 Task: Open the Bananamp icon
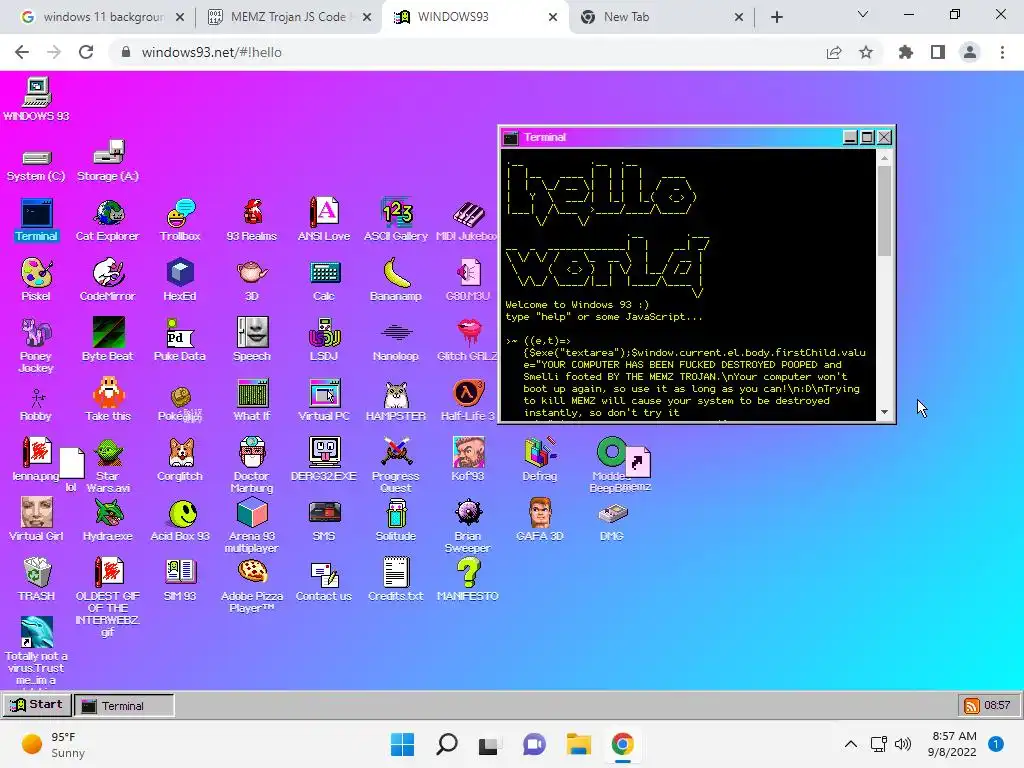396,280
